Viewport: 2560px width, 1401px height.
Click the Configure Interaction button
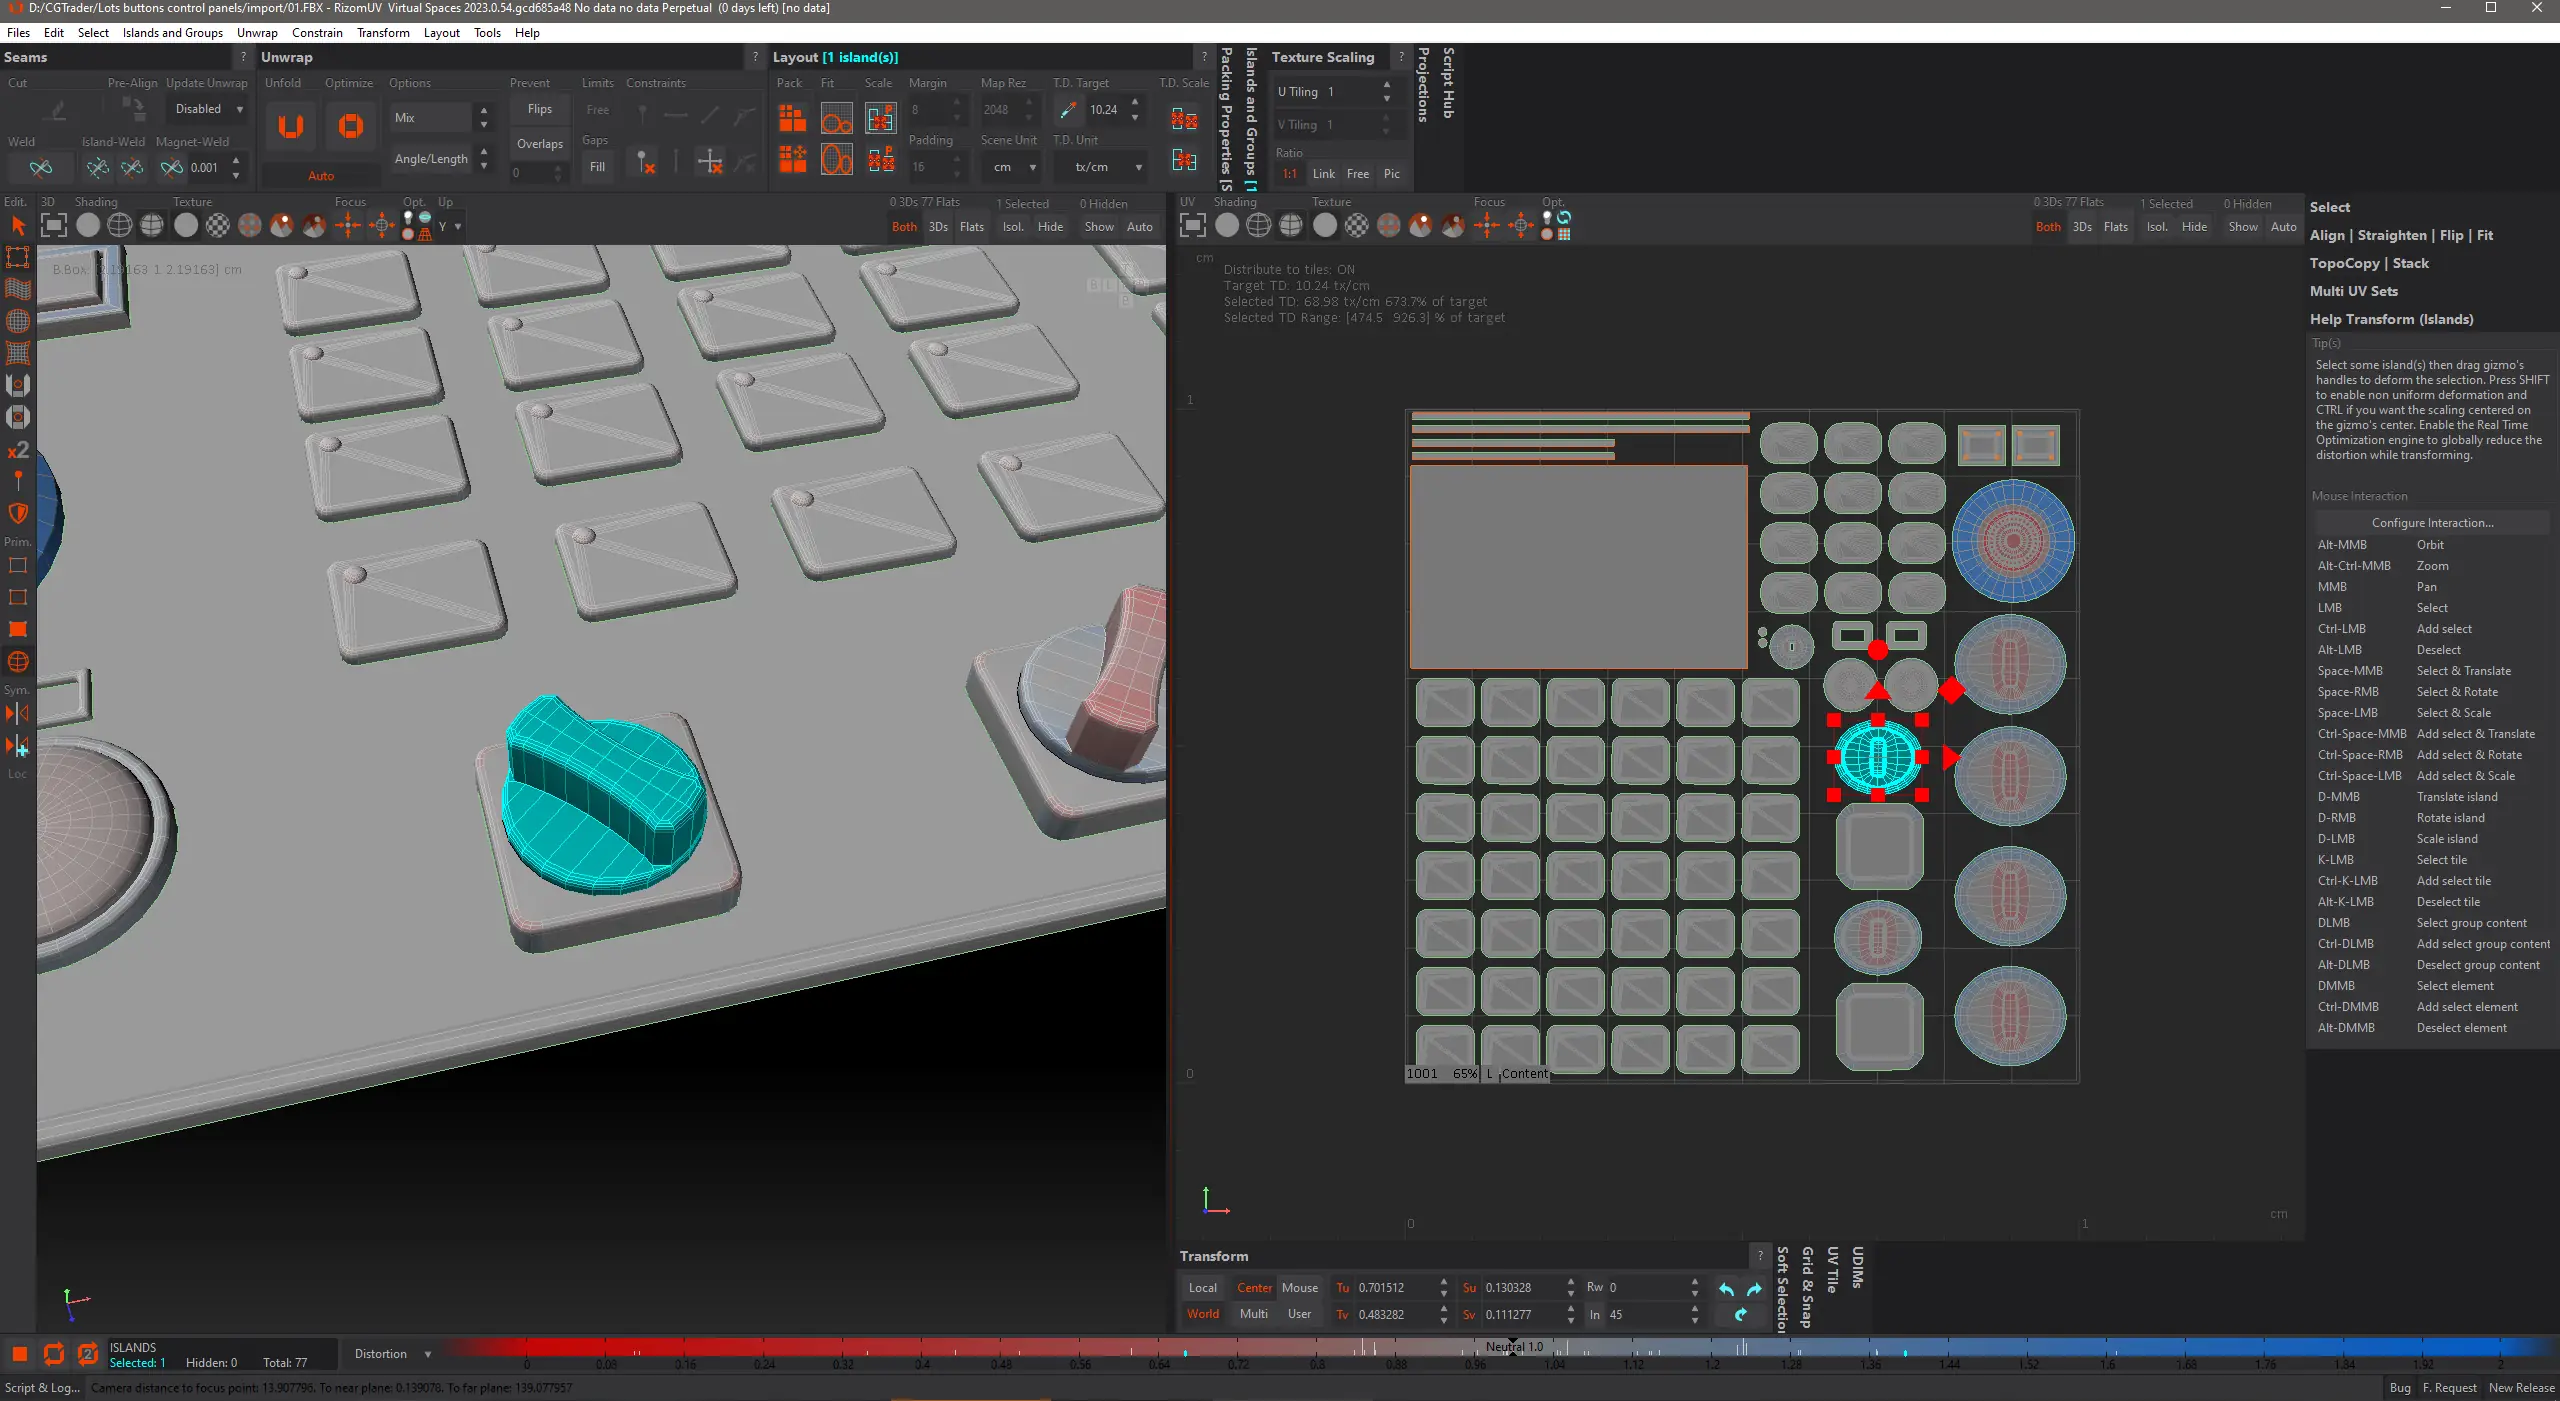(2432, 523)
